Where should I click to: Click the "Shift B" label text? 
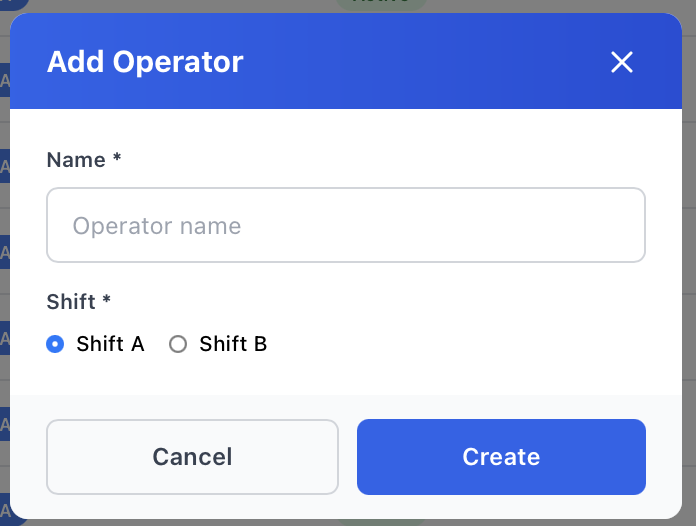pyautogui.click(x=233, y=344)
